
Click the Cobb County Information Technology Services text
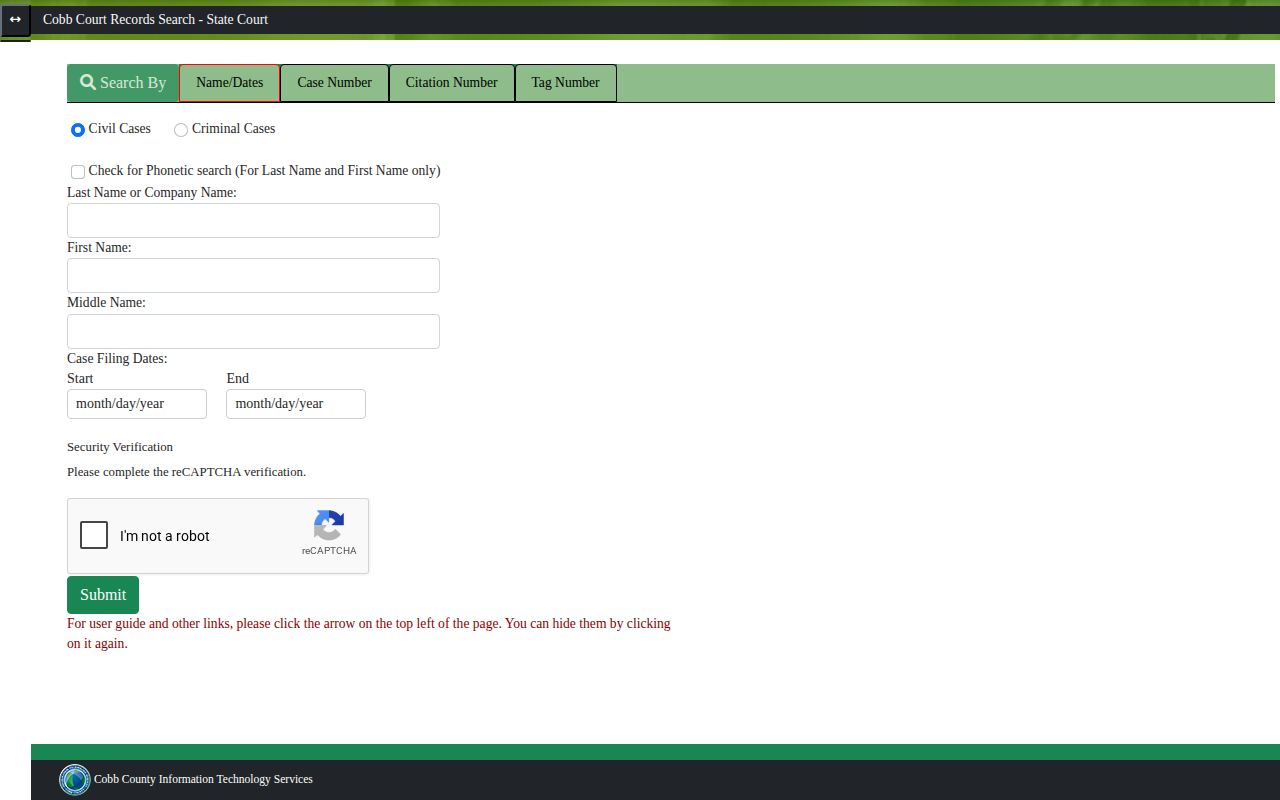(203, 779)
